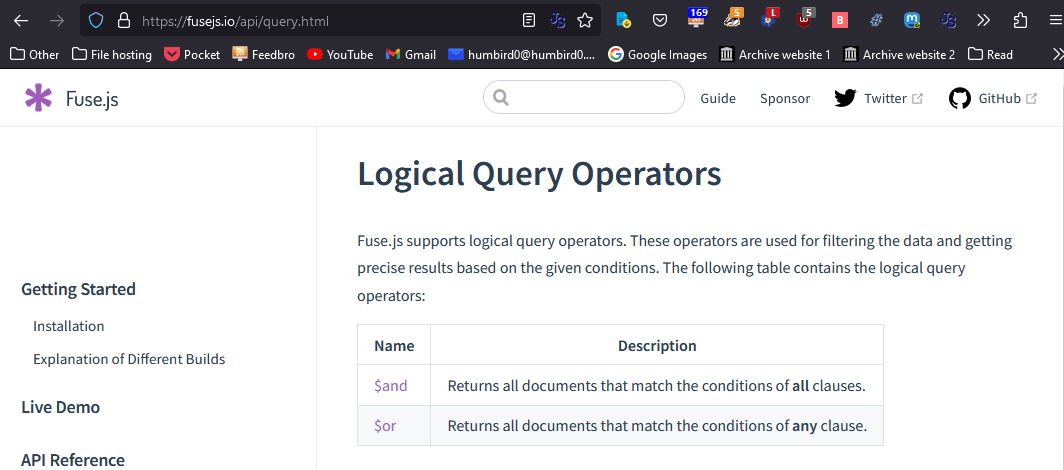Screen dimensions: 1064x470
Task: Click the Fuse.js asterisk logo
Action: (x=38, y=98)
